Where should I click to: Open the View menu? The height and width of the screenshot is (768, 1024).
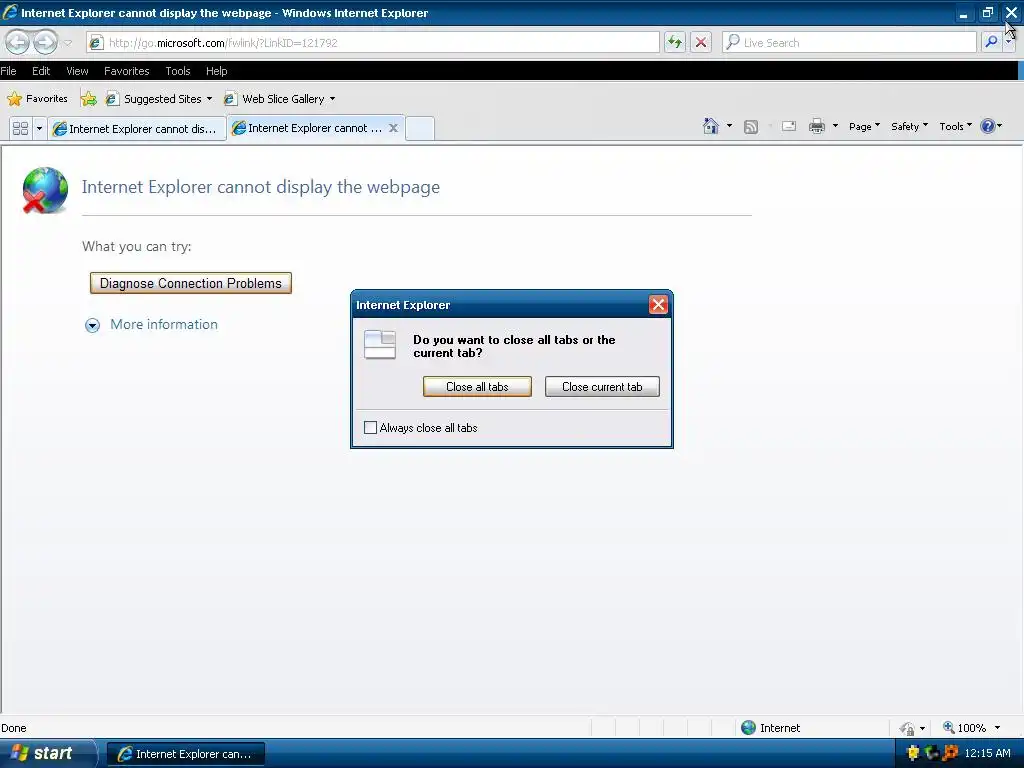(77, 71)
